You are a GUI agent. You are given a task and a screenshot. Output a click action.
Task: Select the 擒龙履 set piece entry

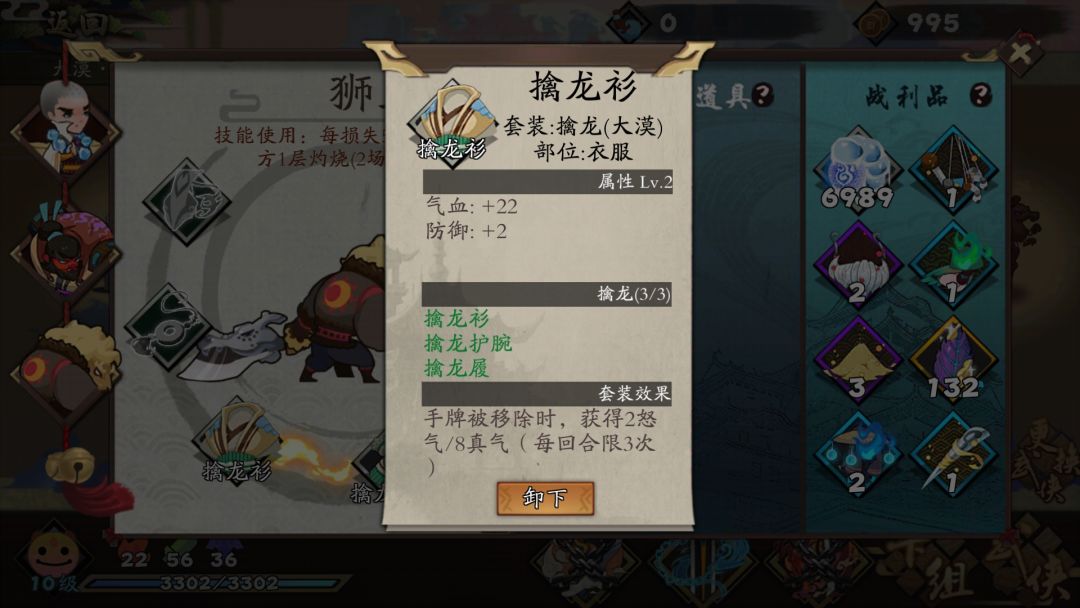click(457, 368)
